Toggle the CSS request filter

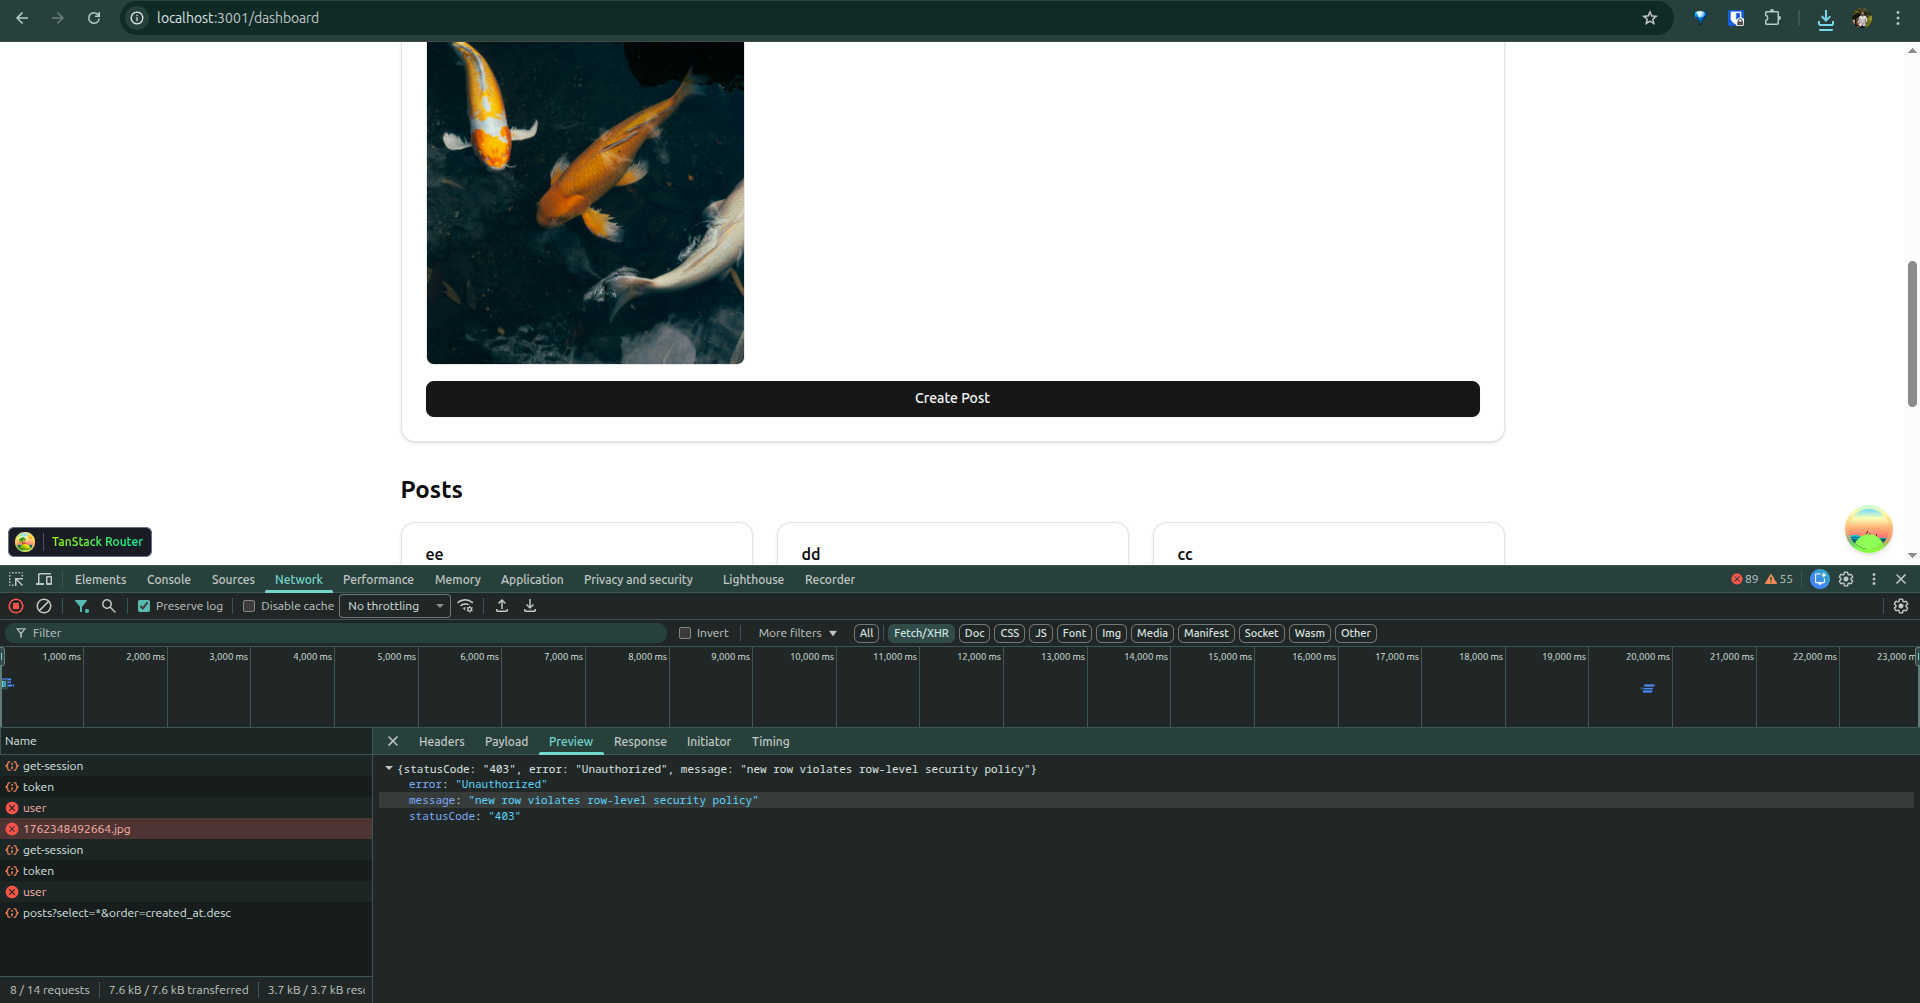coord(1010,633)
